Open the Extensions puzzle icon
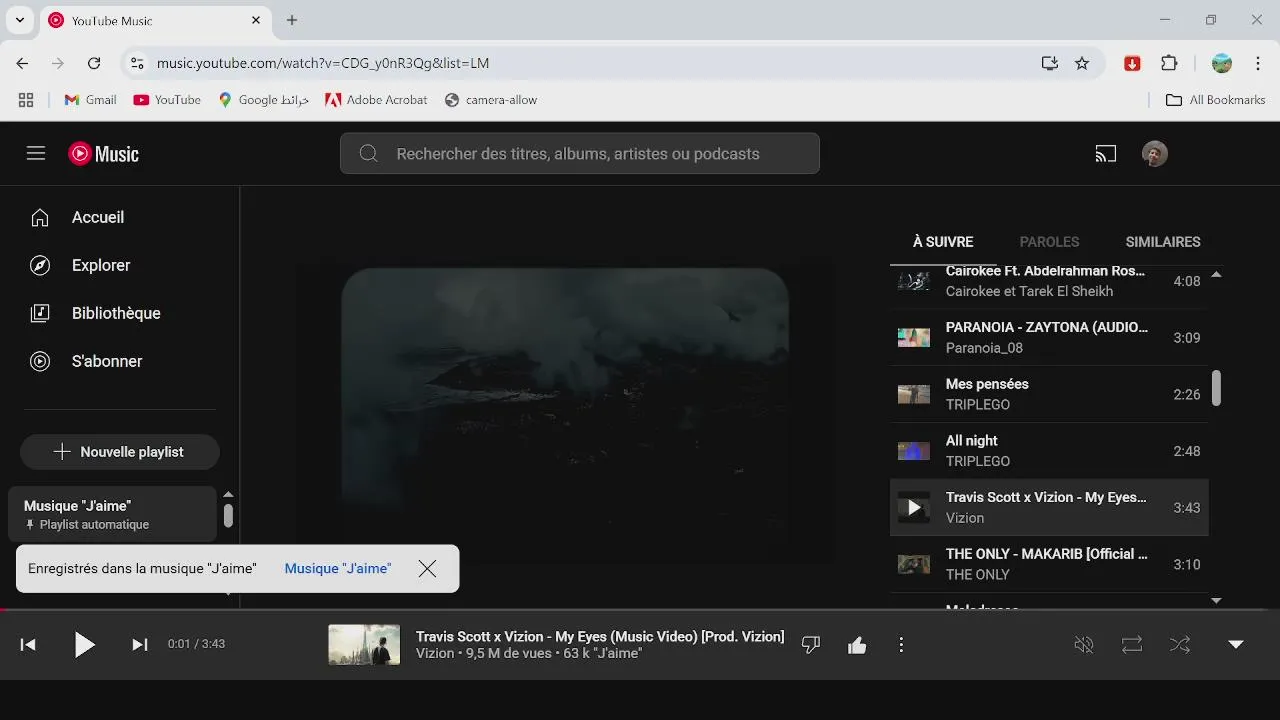 coord(1169,63)
